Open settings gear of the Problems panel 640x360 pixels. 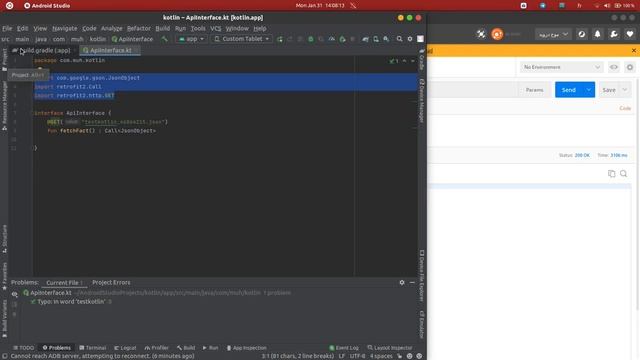pyautogui.click(x=402, y=282)
